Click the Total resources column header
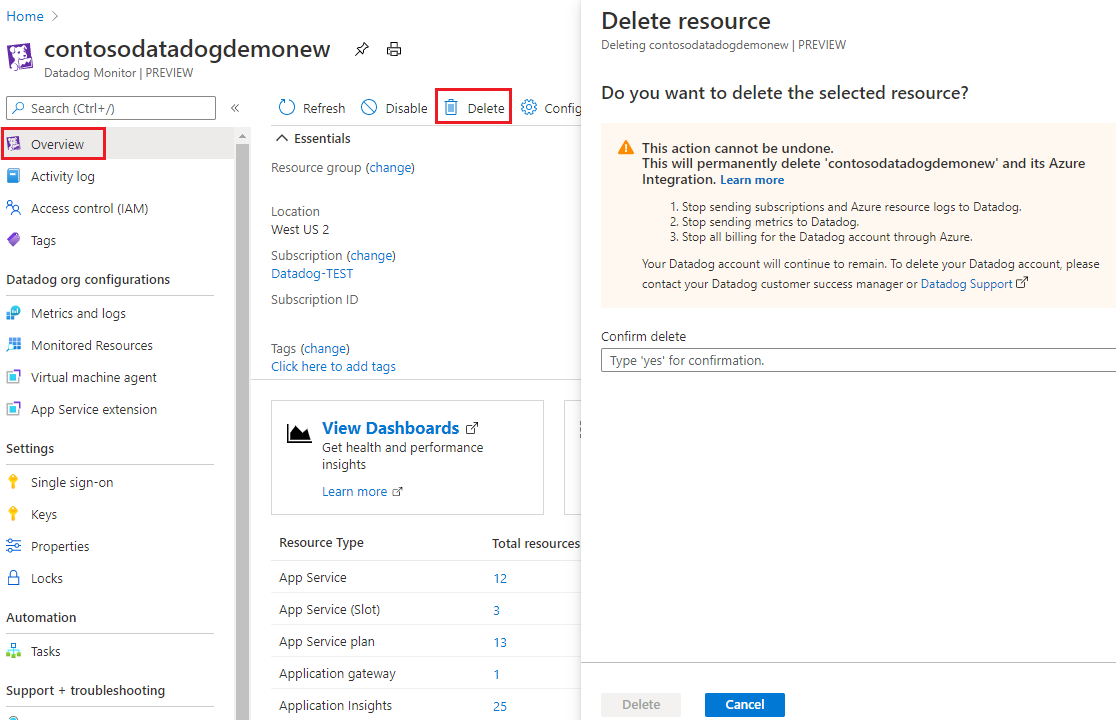 click(536, 543)
